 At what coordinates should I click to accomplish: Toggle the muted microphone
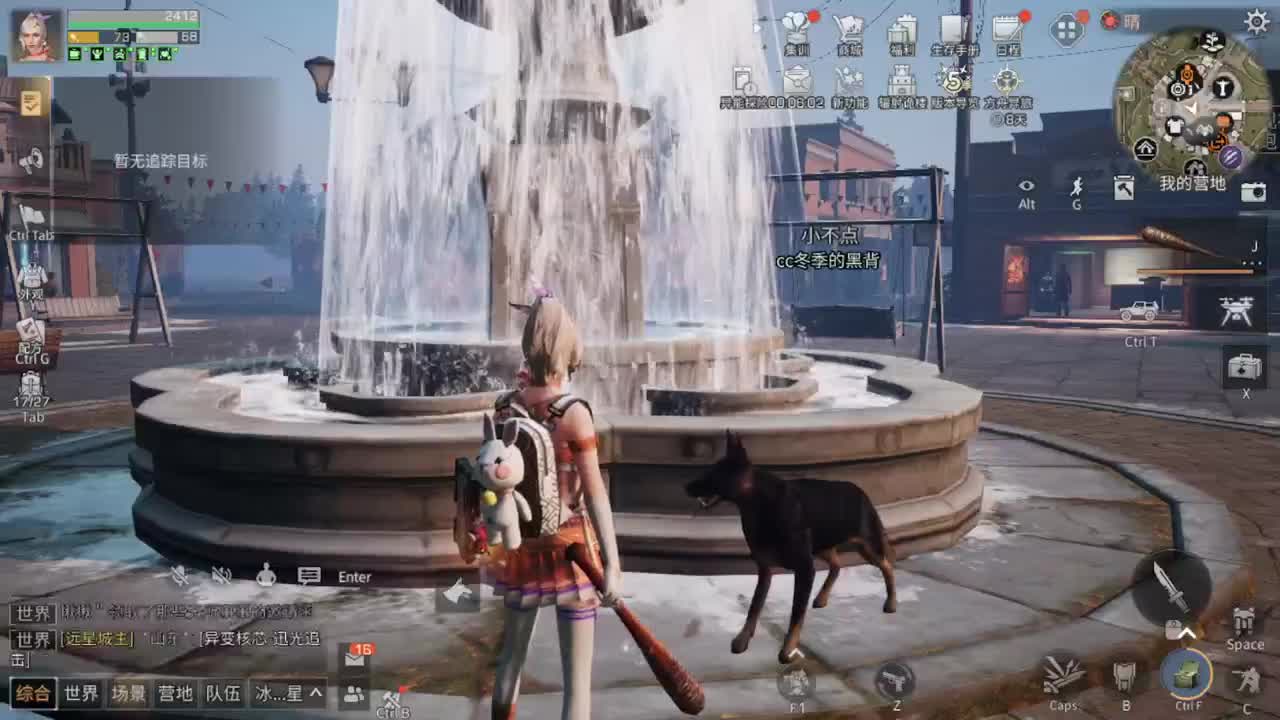[179, 575]
